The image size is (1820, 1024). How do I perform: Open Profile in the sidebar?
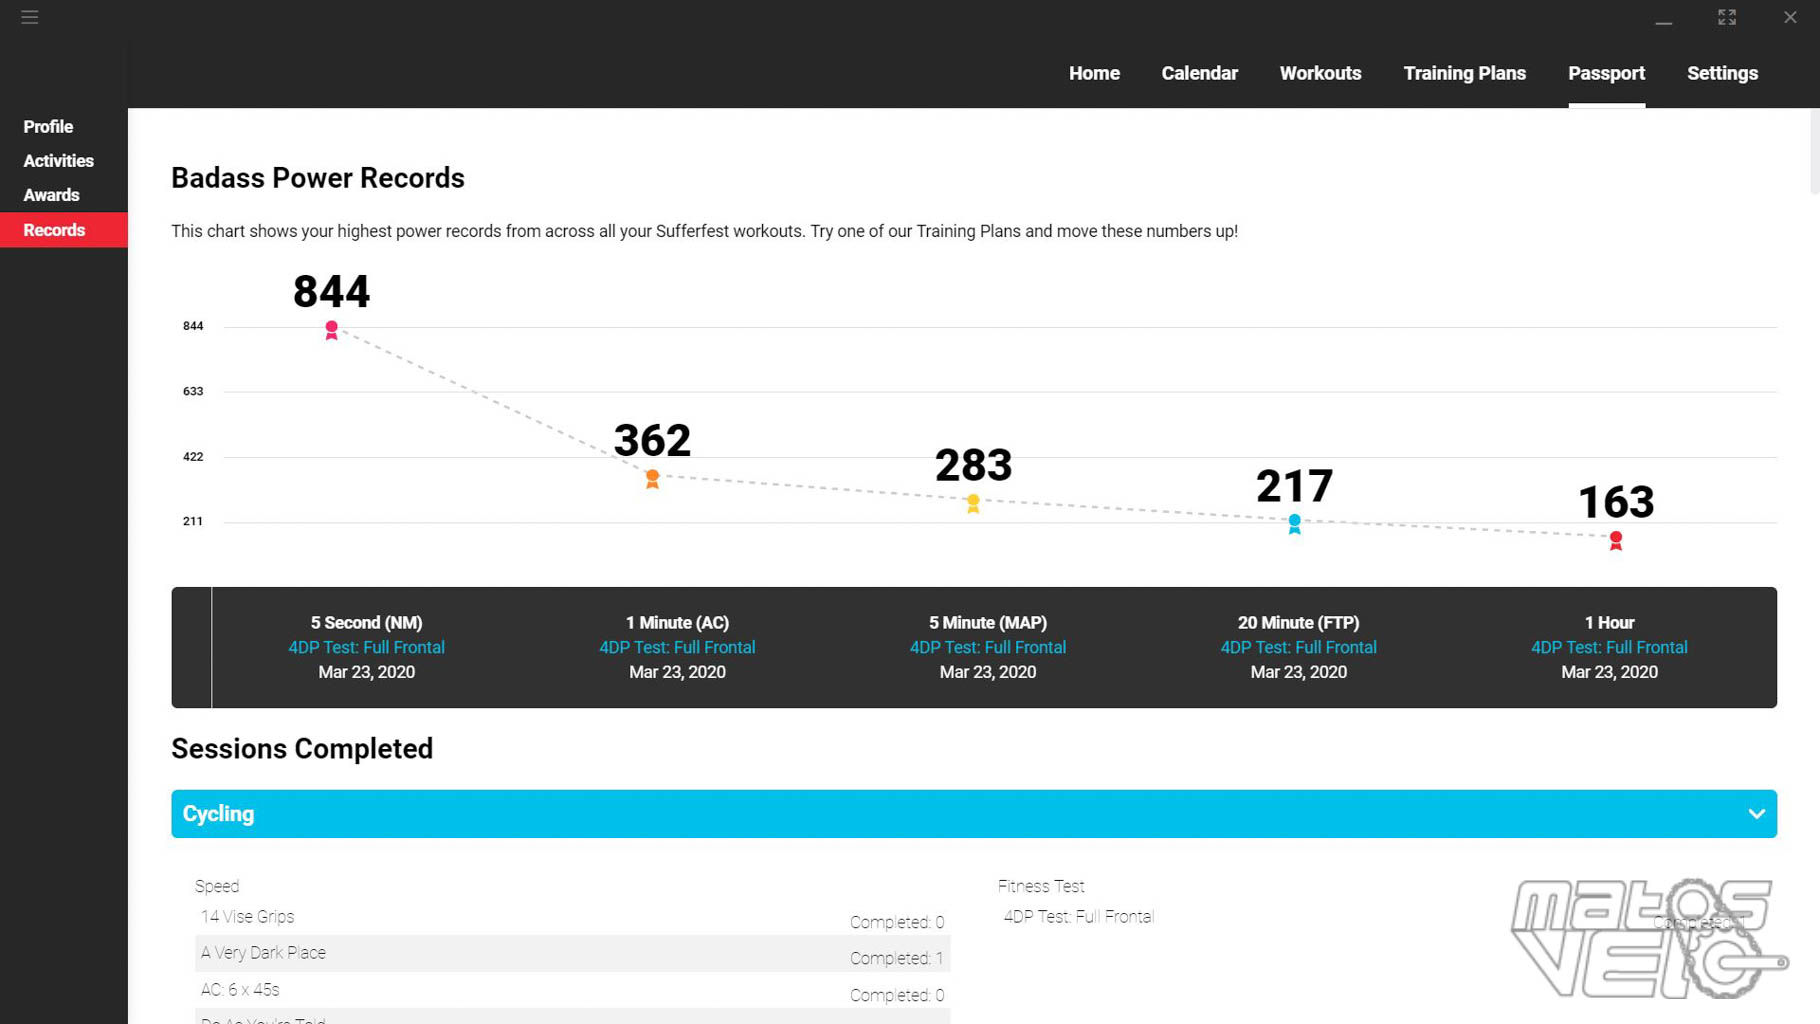pos(48,127)
